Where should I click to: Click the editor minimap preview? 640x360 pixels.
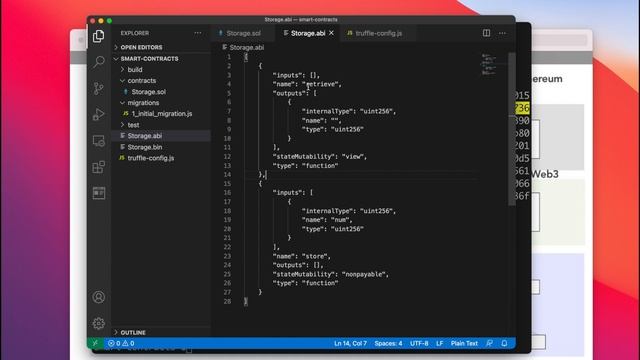[x=489, y=64]
